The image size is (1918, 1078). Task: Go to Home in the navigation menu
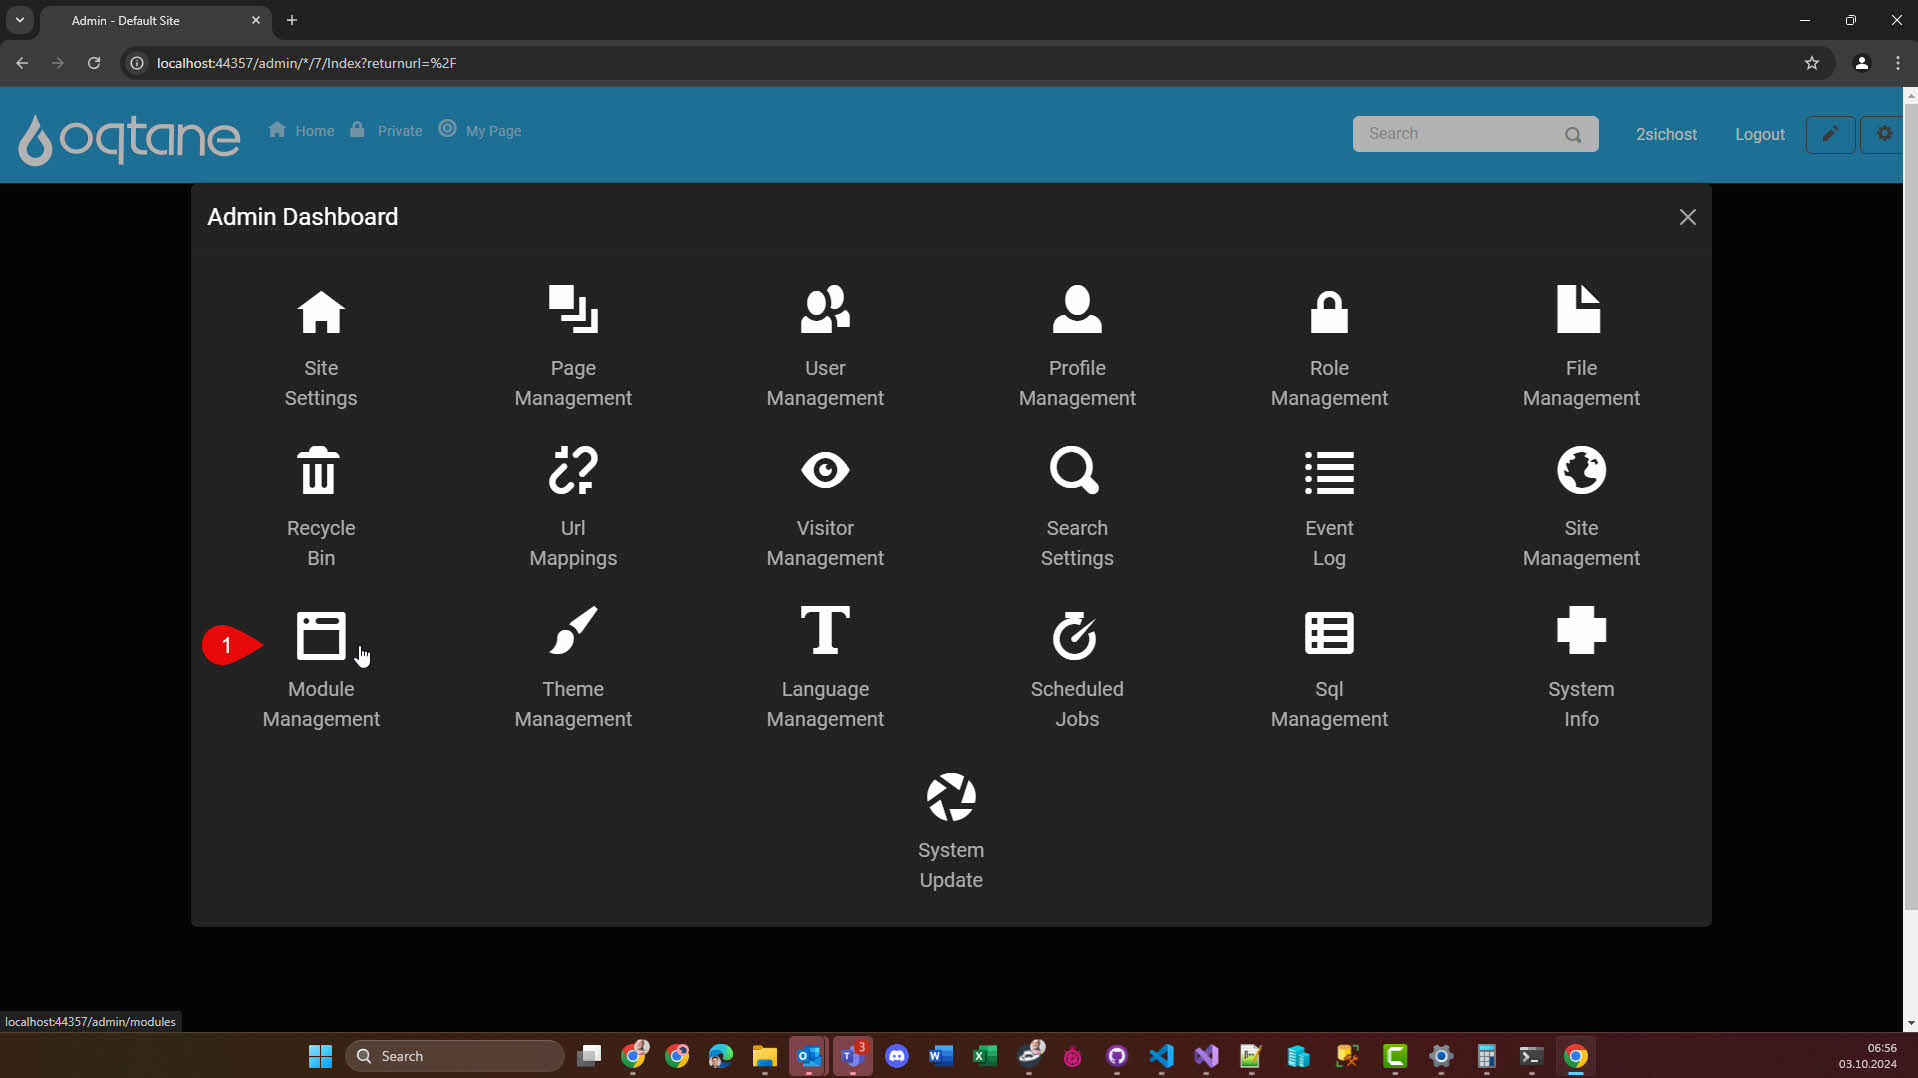pyautogui.click(x=302, y=131)
